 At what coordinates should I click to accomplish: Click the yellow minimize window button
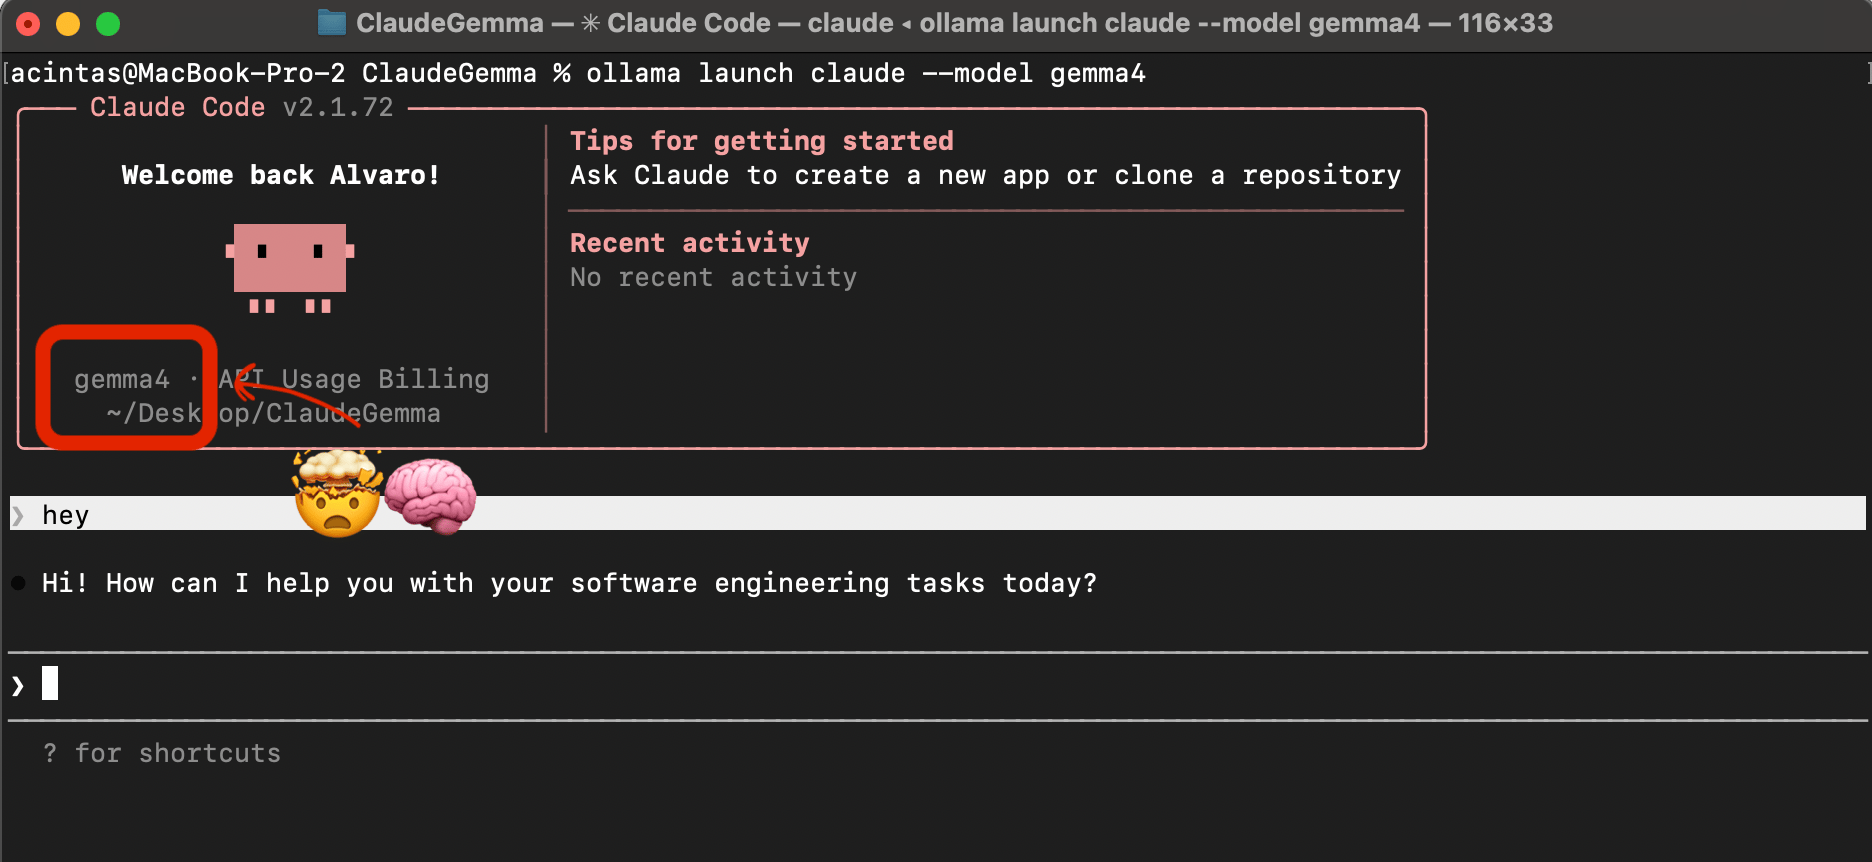tap(68, 24)
